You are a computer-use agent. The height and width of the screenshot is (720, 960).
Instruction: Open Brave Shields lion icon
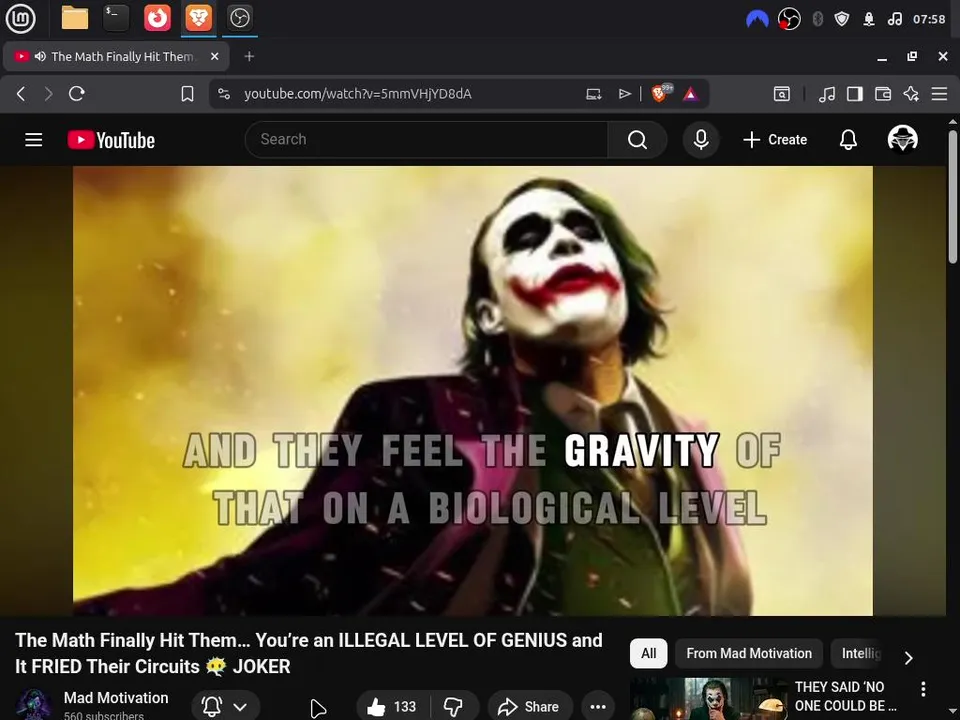pyautogui.click(x=661, y=93)
